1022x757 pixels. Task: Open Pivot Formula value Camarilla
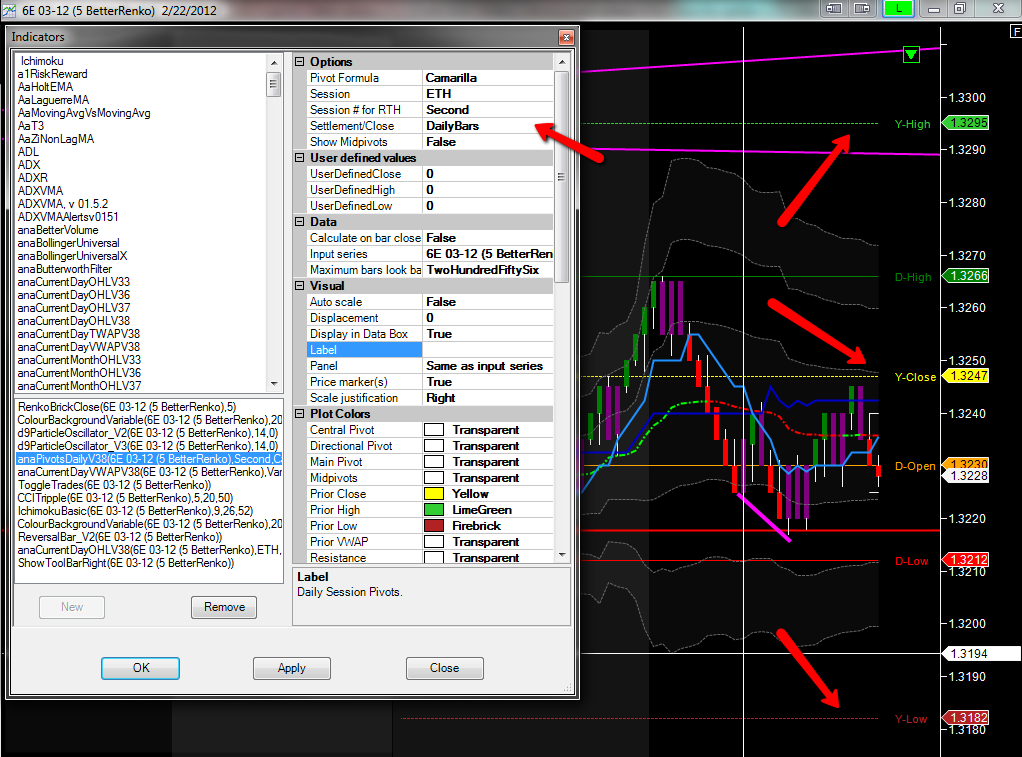click(488, 78)
